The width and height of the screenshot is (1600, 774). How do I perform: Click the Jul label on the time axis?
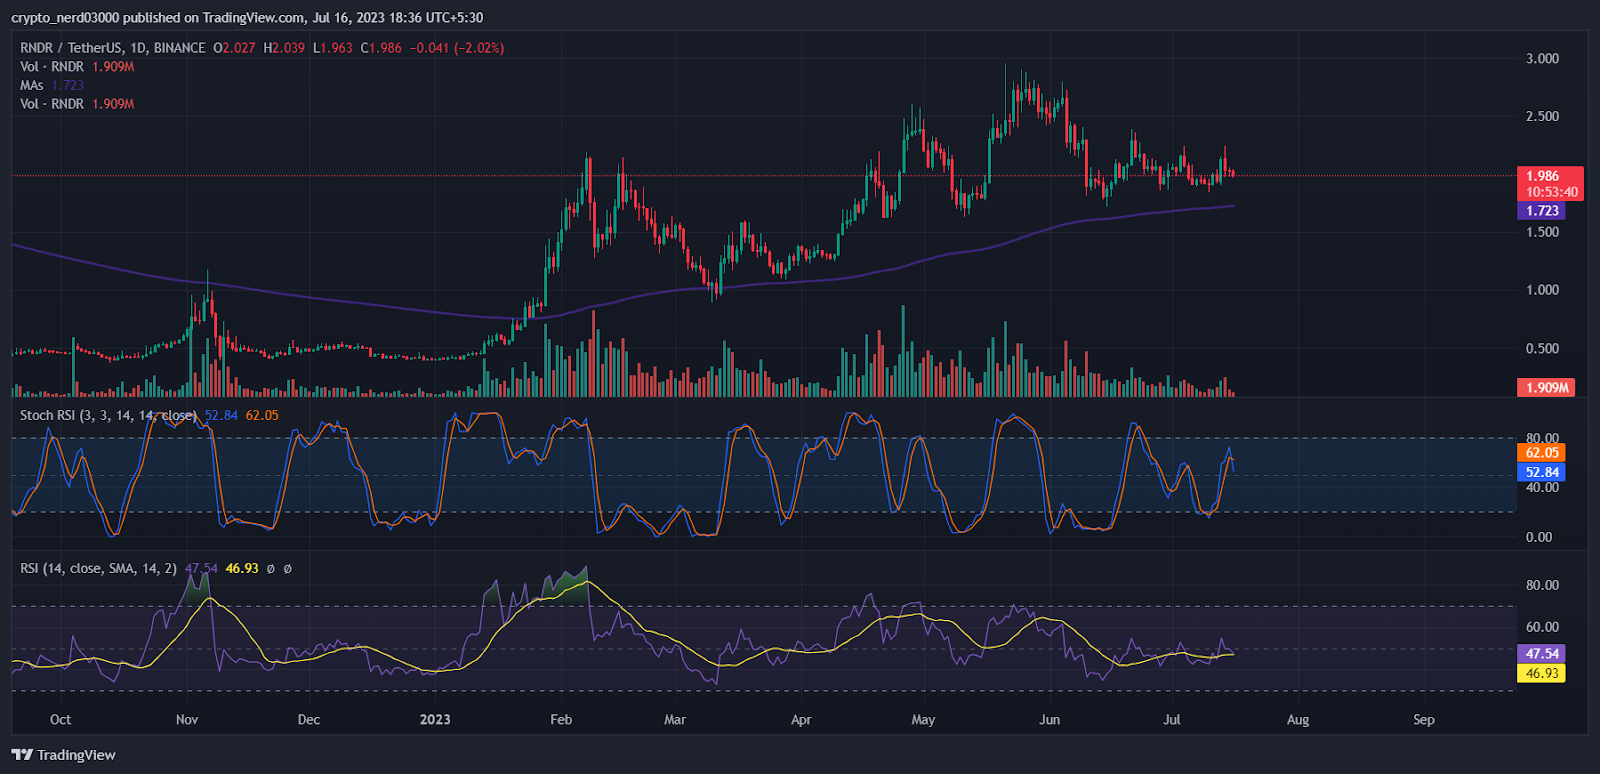click(1172, 720)
